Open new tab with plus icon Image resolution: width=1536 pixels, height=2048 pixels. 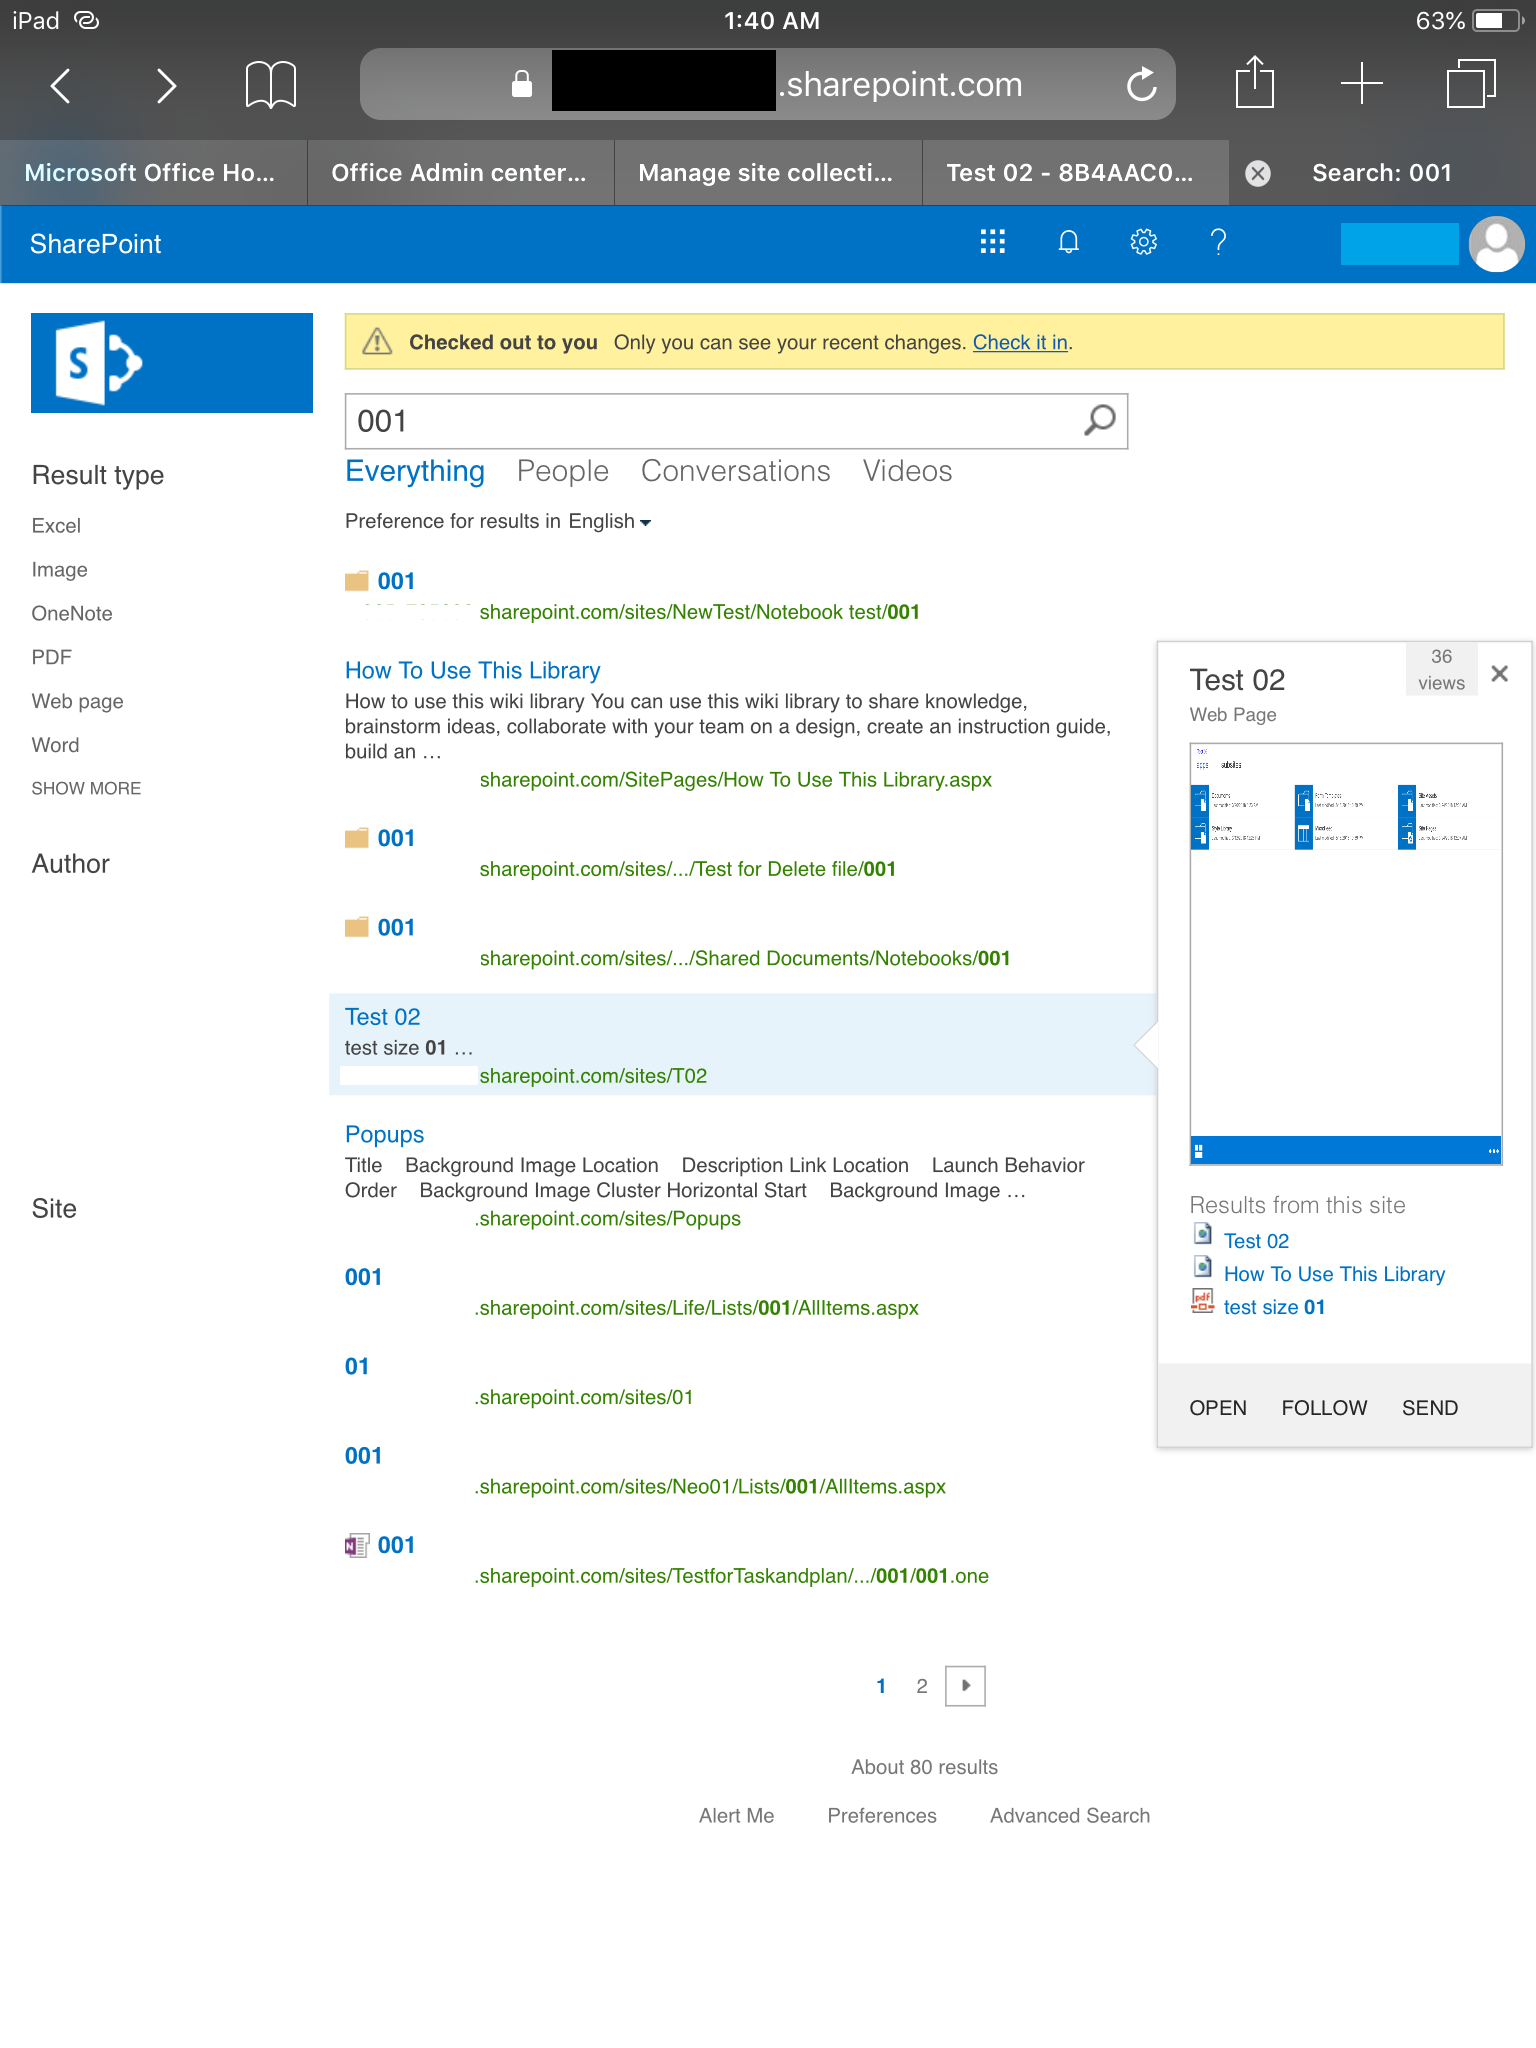click(1361, 83)
